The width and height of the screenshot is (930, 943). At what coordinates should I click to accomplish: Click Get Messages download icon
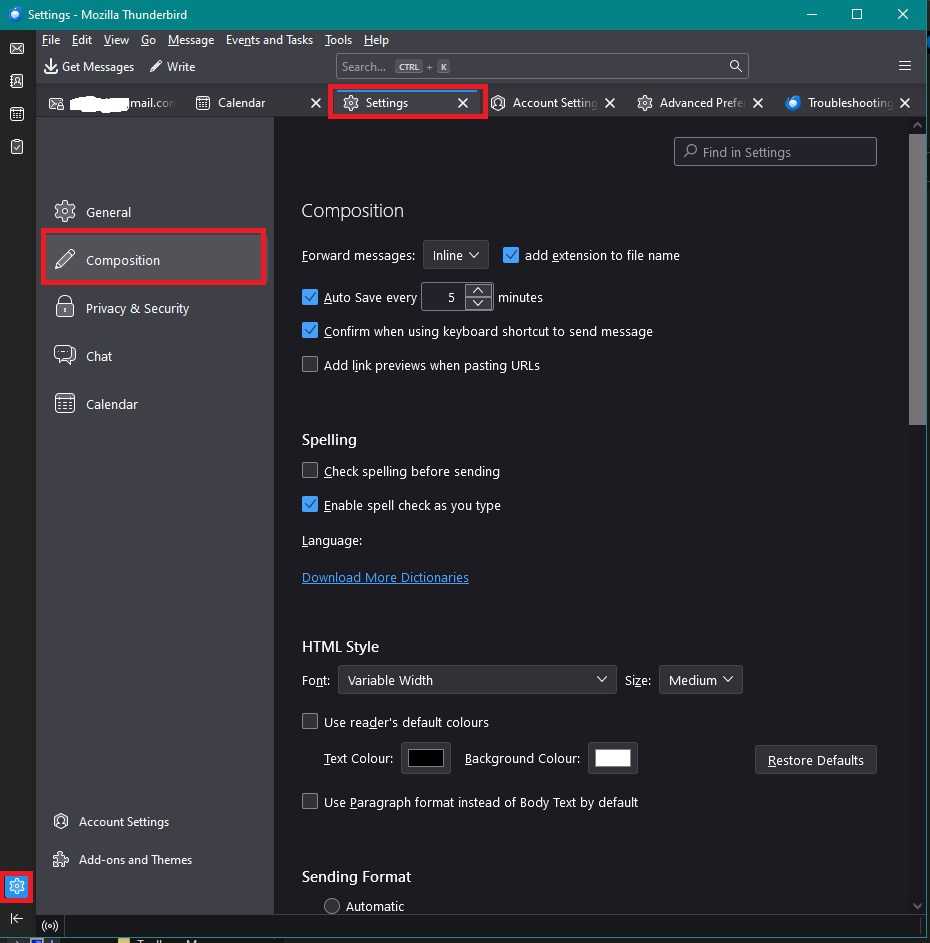(51, 66)
